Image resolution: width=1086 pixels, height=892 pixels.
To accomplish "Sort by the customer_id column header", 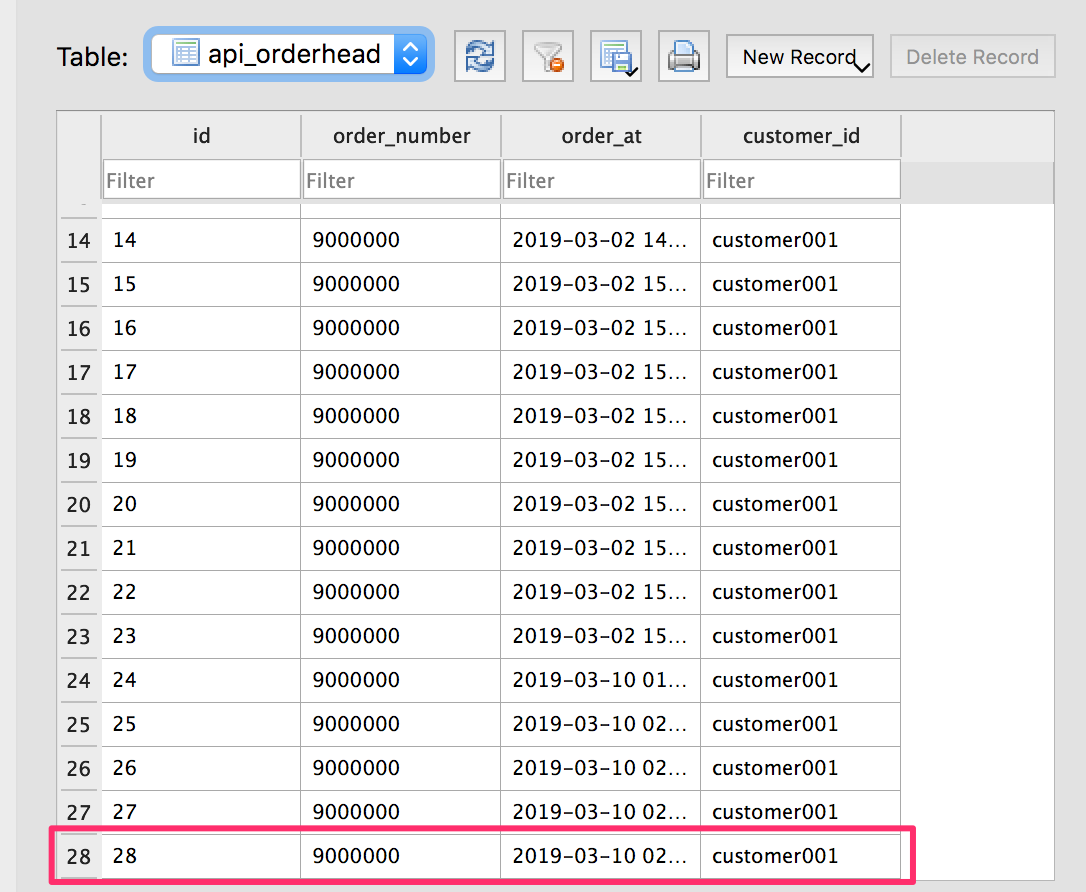I will pos(801,136).
